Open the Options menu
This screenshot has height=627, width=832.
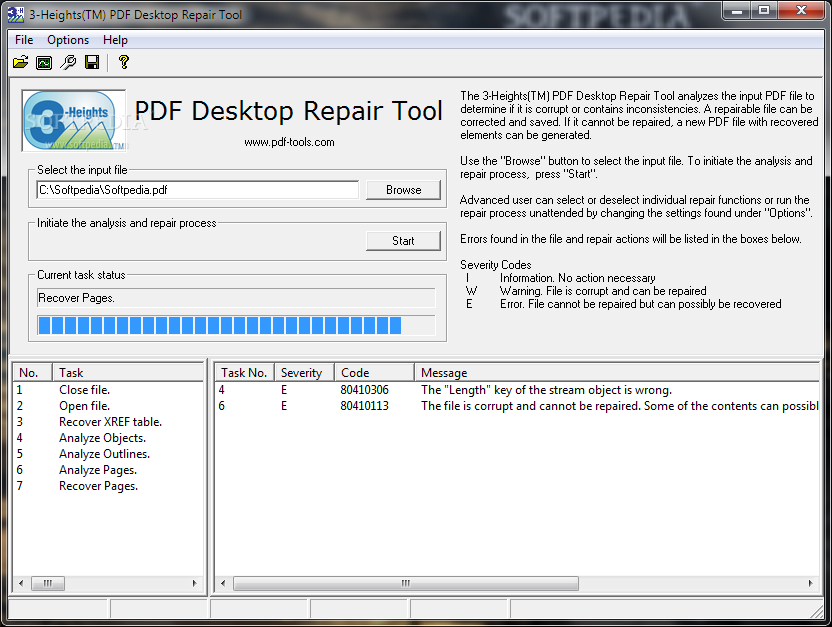tap(68, 40)
